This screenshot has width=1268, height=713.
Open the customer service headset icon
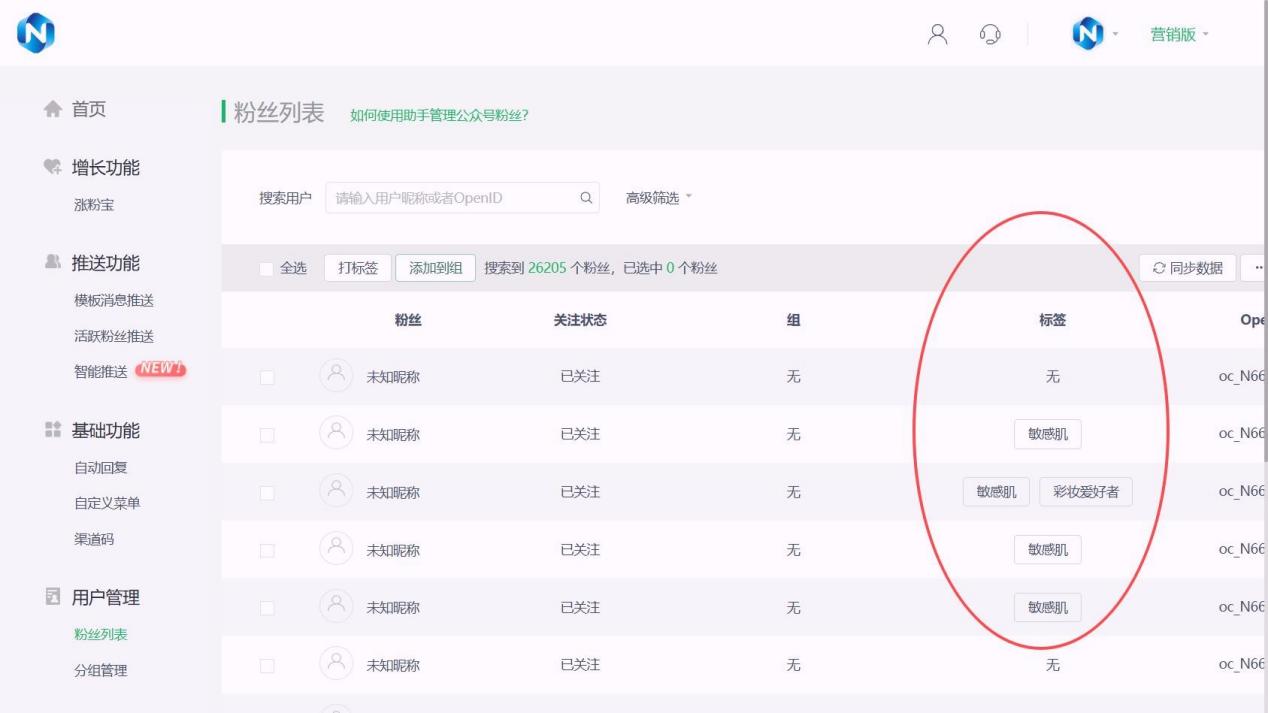point(990,34)
